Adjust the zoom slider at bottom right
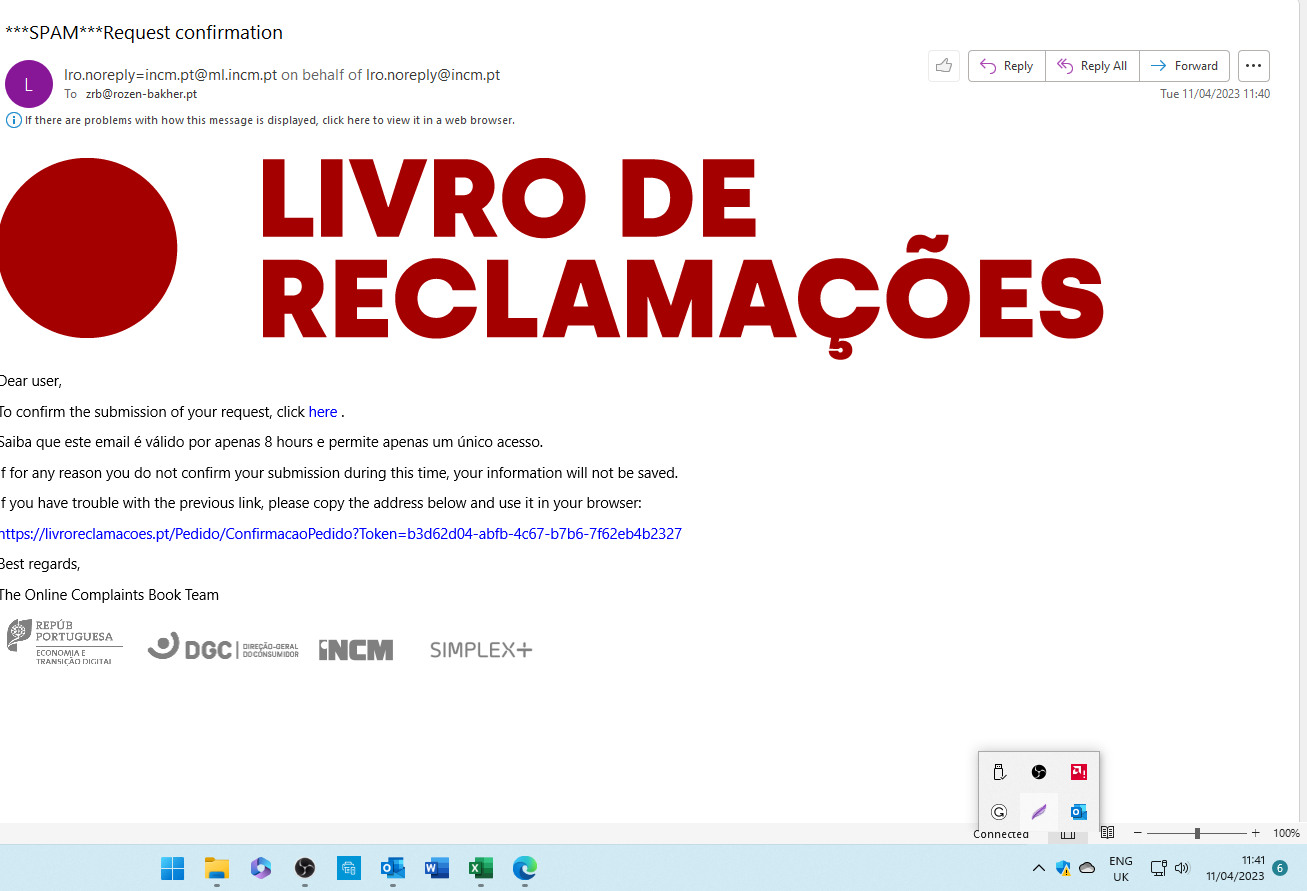The width and height of the screenshot is (1307, 891). coord(1197,832)
